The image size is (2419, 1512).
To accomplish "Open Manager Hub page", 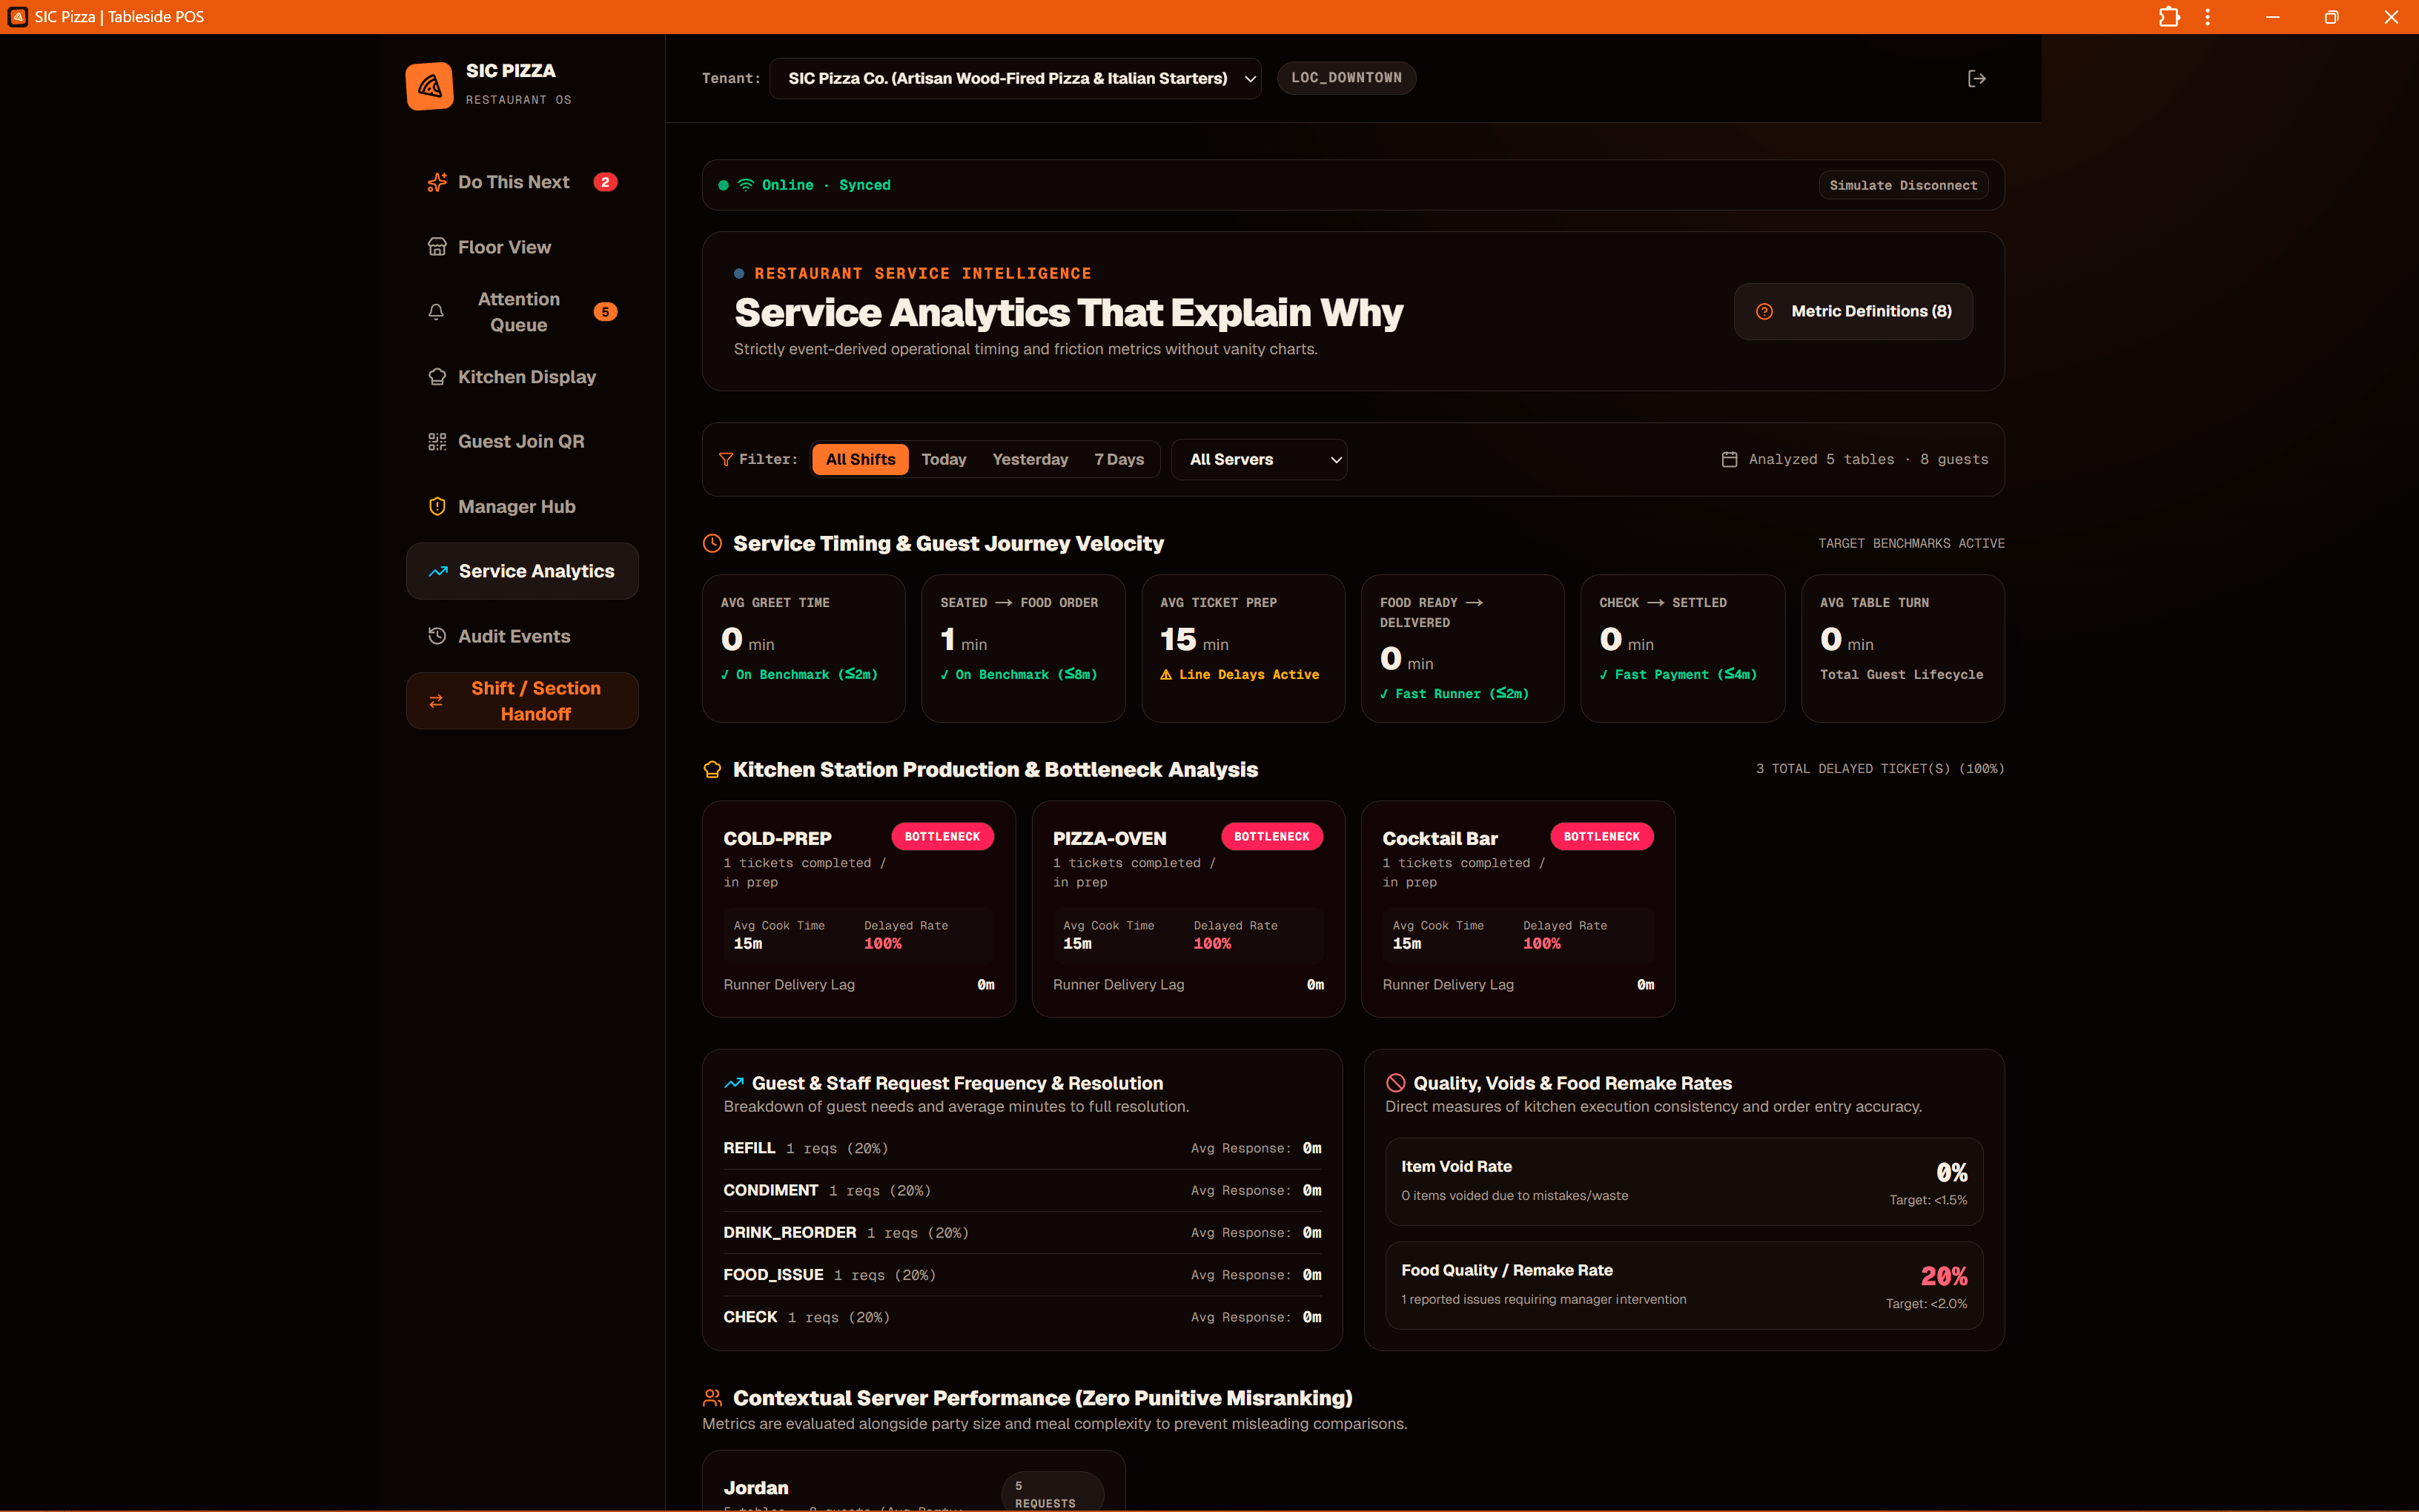I will tap(522, 507).
